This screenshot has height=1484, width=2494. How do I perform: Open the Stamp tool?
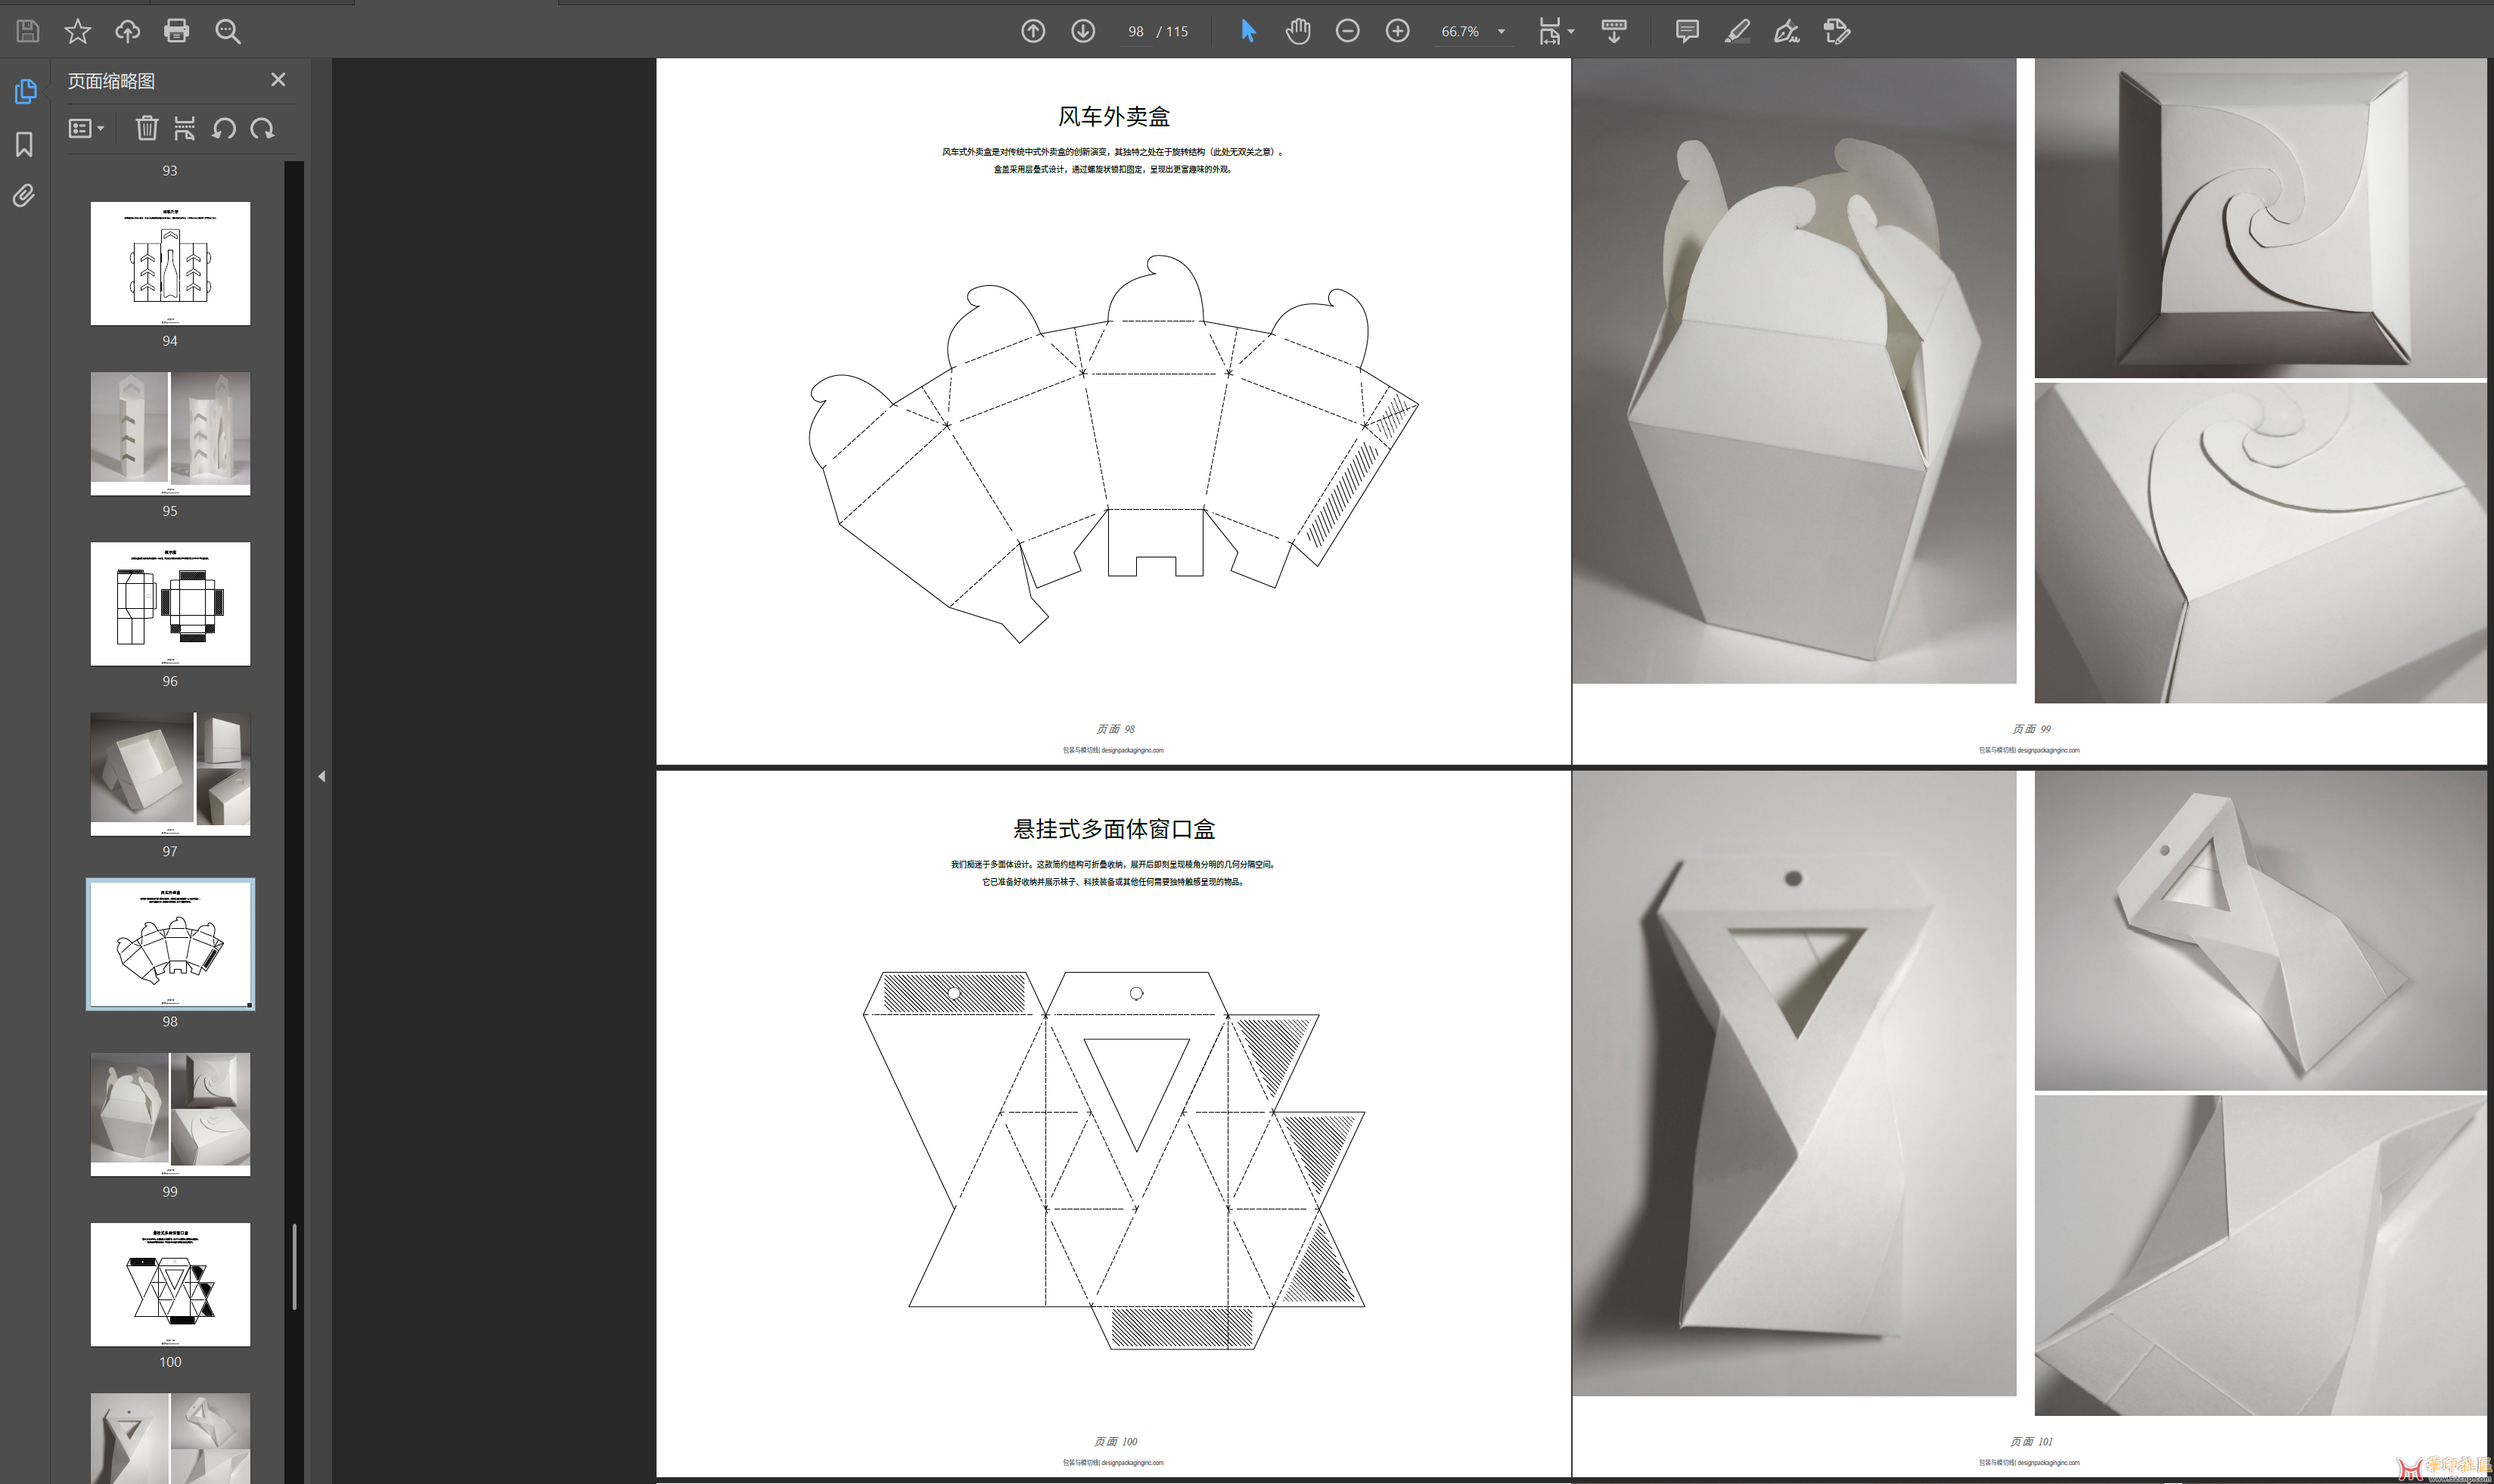pyautogui.click(x=1837, y=31)
